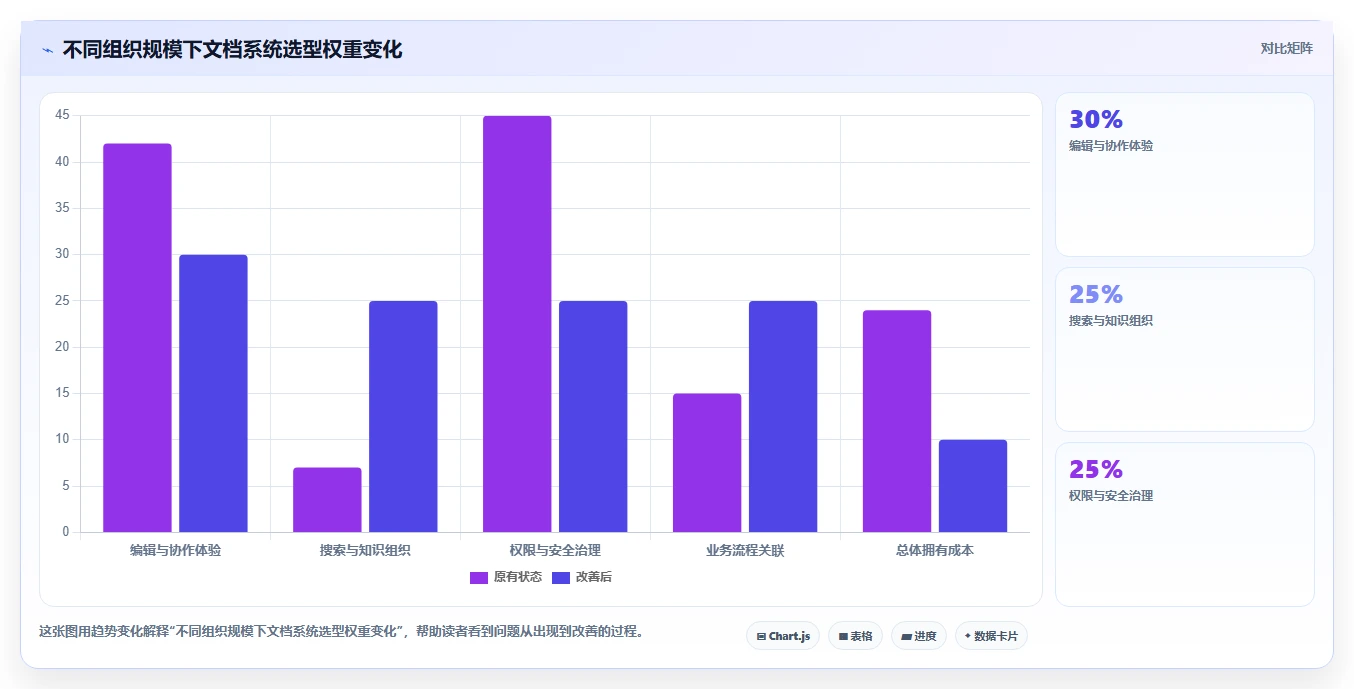Click the caption text below the chart
This screenshot has width=1354, height=689.
click(343, 631)
